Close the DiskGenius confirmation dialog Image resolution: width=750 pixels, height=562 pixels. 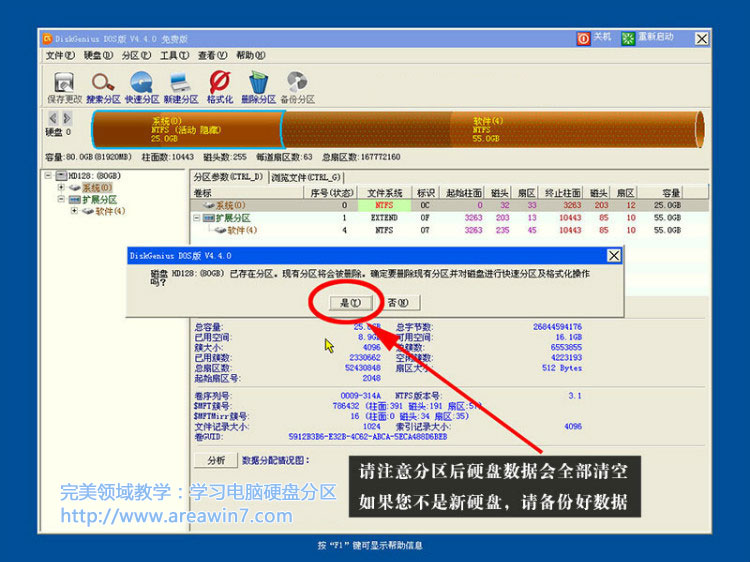pyautogui.click(x=614, y=256)
